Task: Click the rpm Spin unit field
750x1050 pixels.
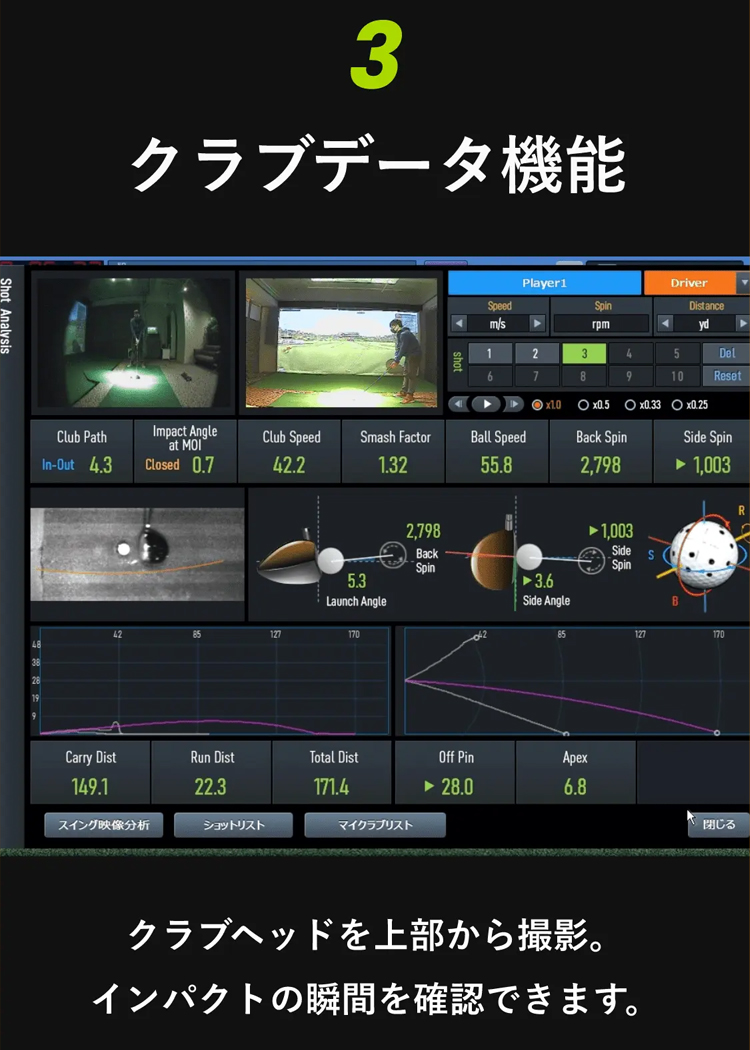Action: click(601, 324)
